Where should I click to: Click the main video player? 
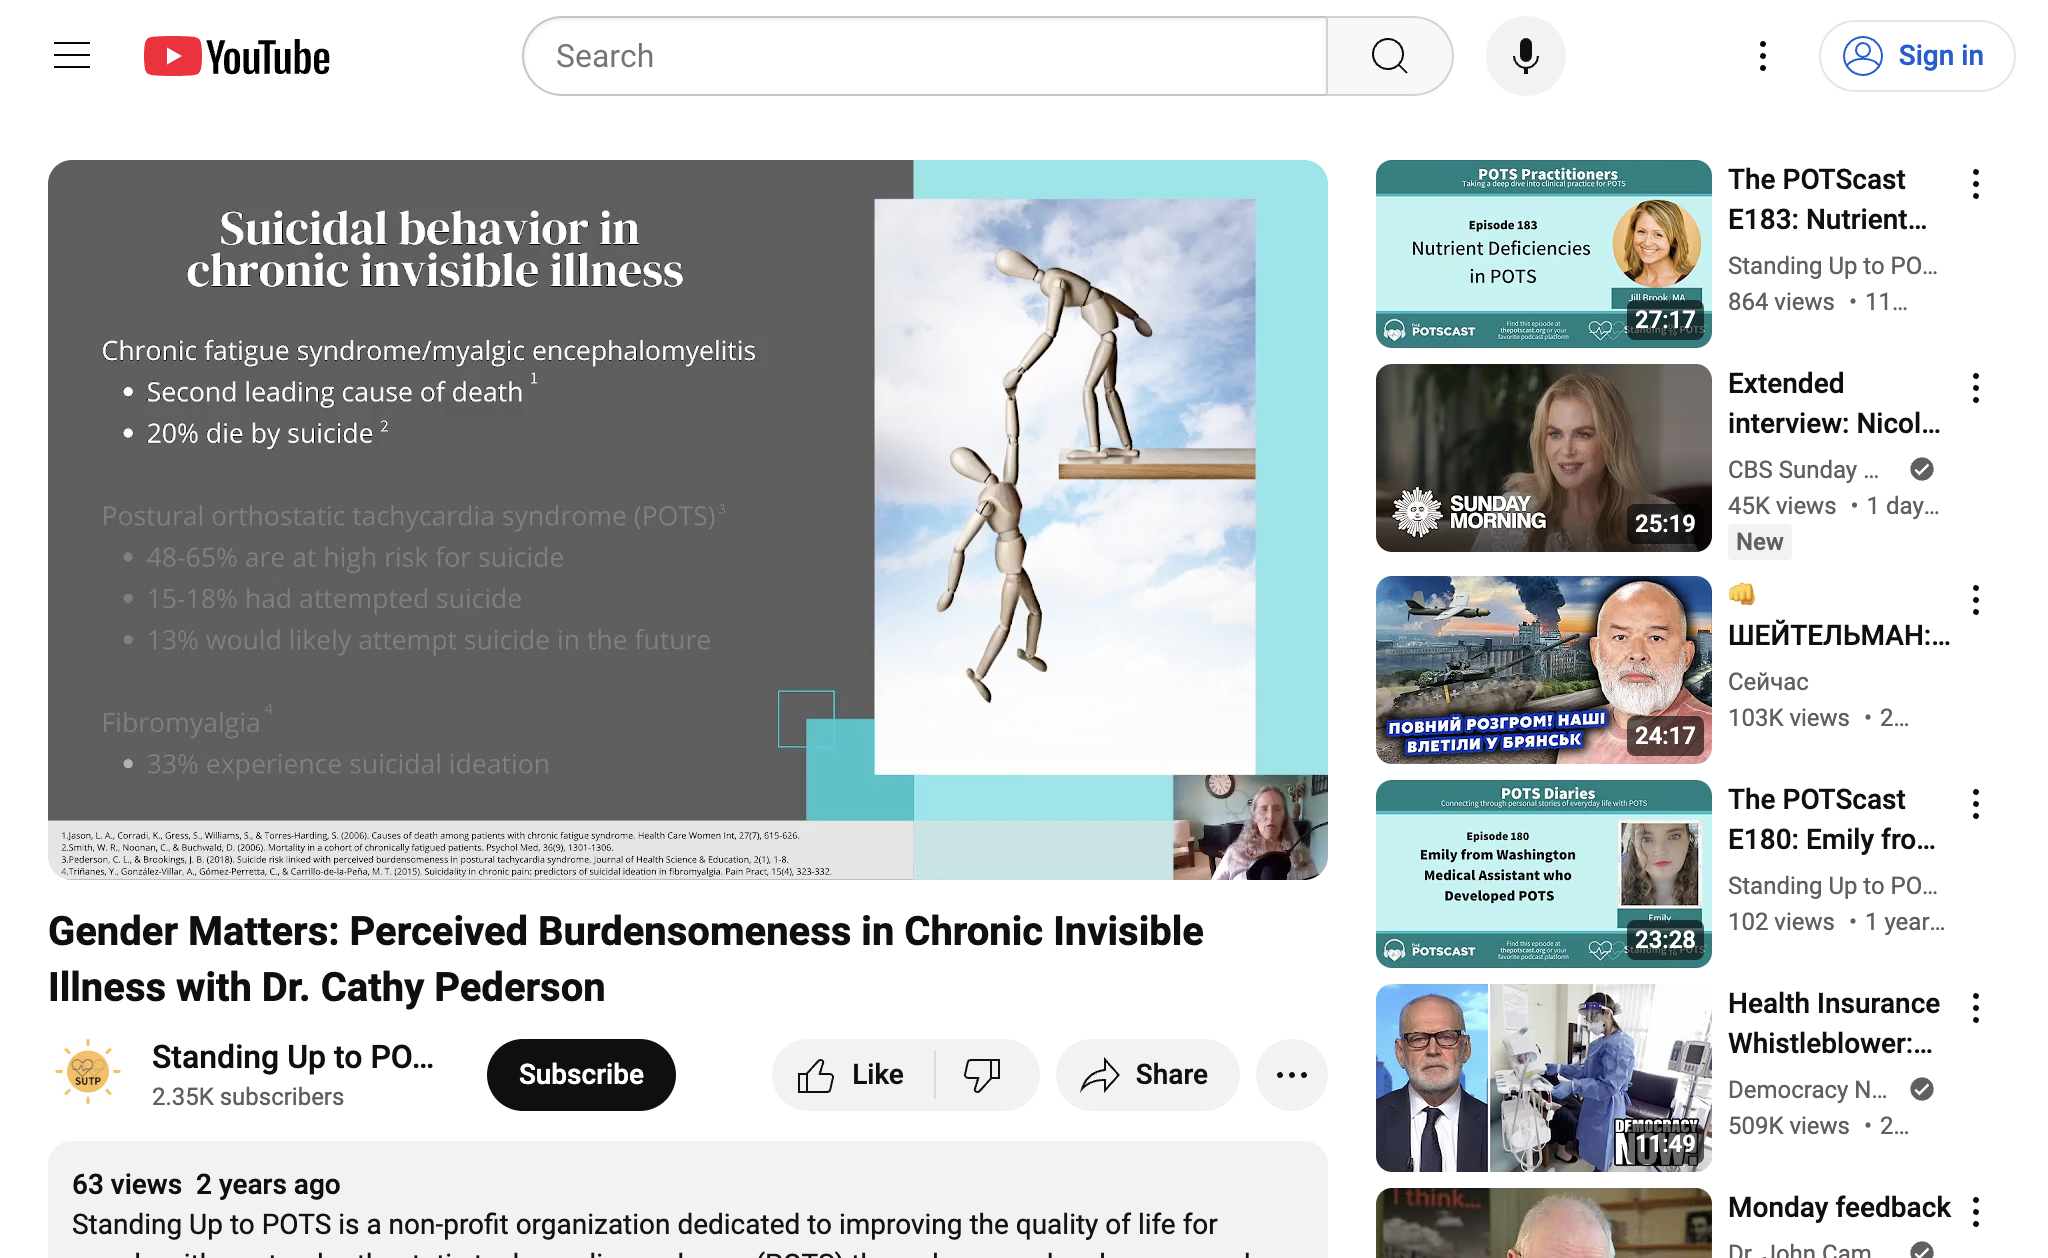pos(688,520)
